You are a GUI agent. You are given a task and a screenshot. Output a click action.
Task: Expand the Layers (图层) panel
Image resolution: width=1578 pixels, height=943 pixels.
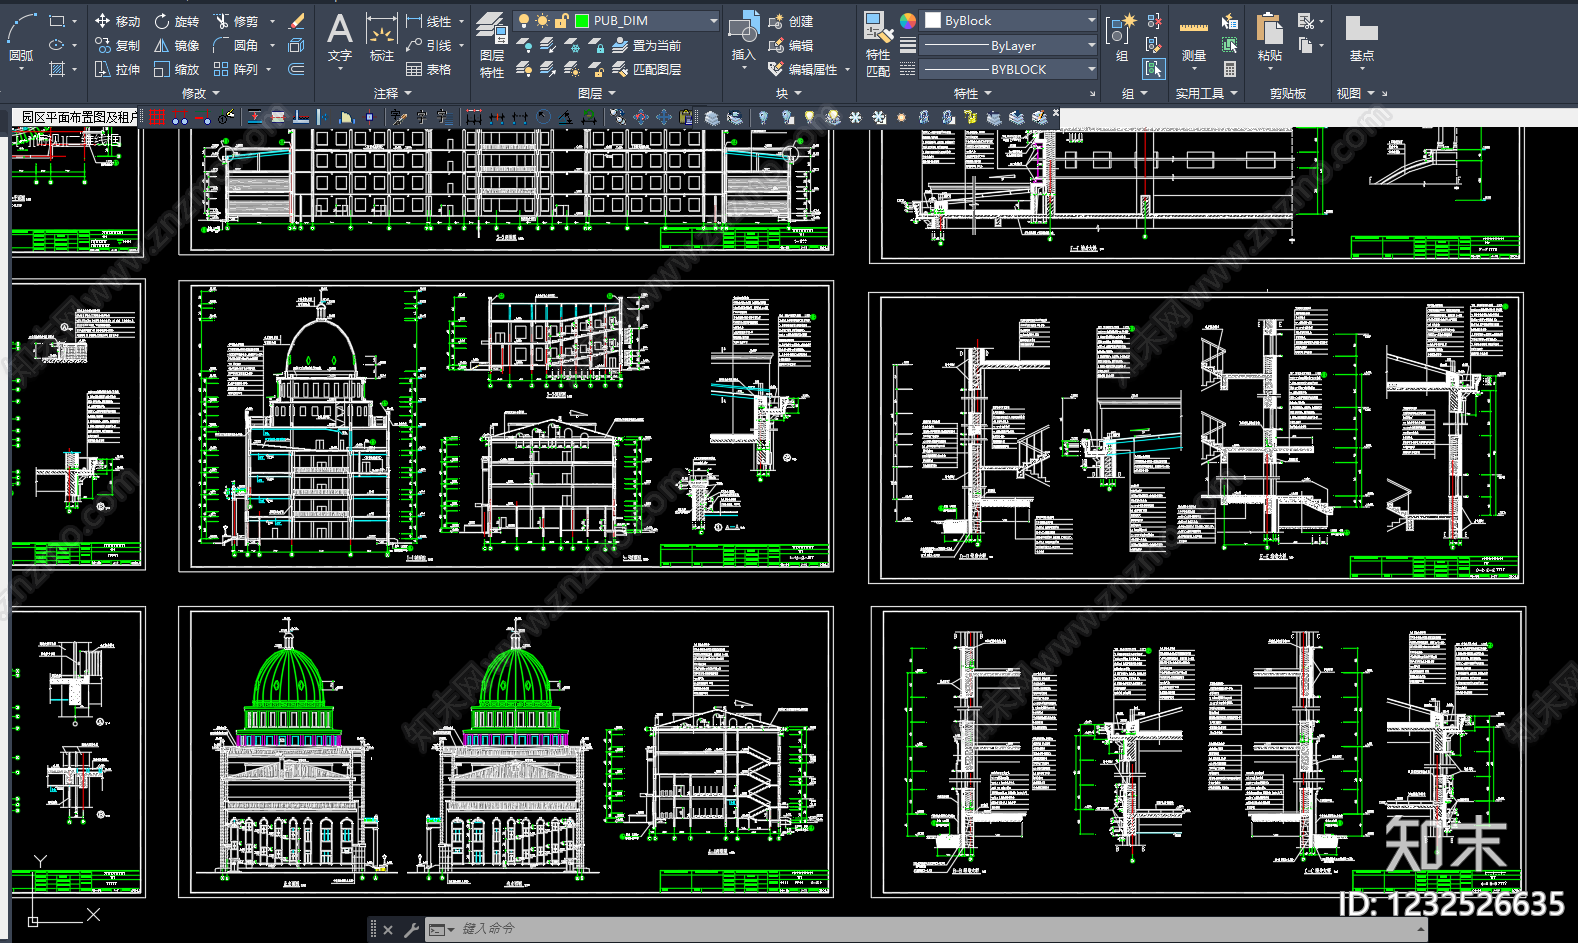pos(596,93)
